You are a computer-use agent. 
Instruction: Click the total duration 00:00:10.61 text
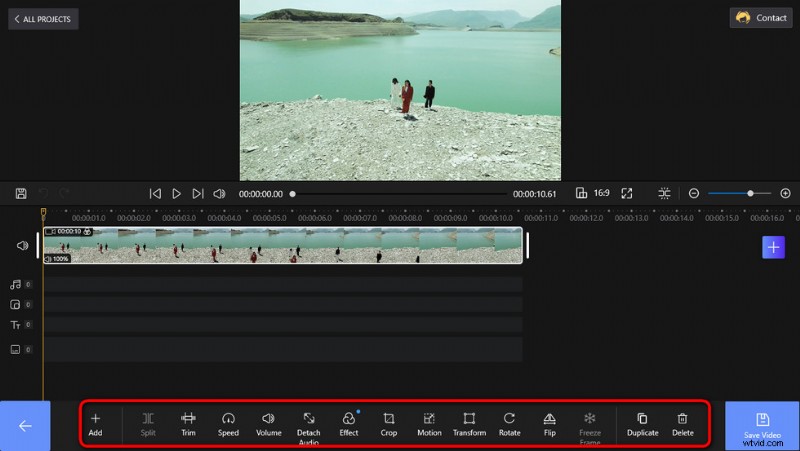point(535,194)
